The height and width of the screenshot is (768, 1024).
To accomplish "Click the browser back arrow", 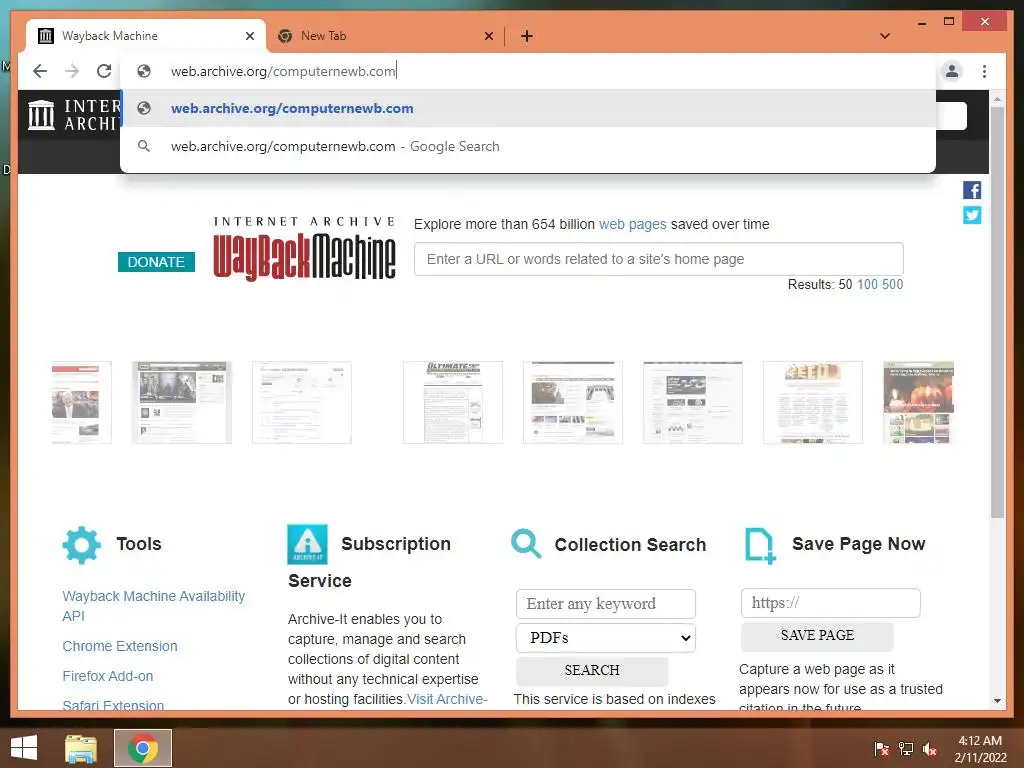I will point(40,71).
